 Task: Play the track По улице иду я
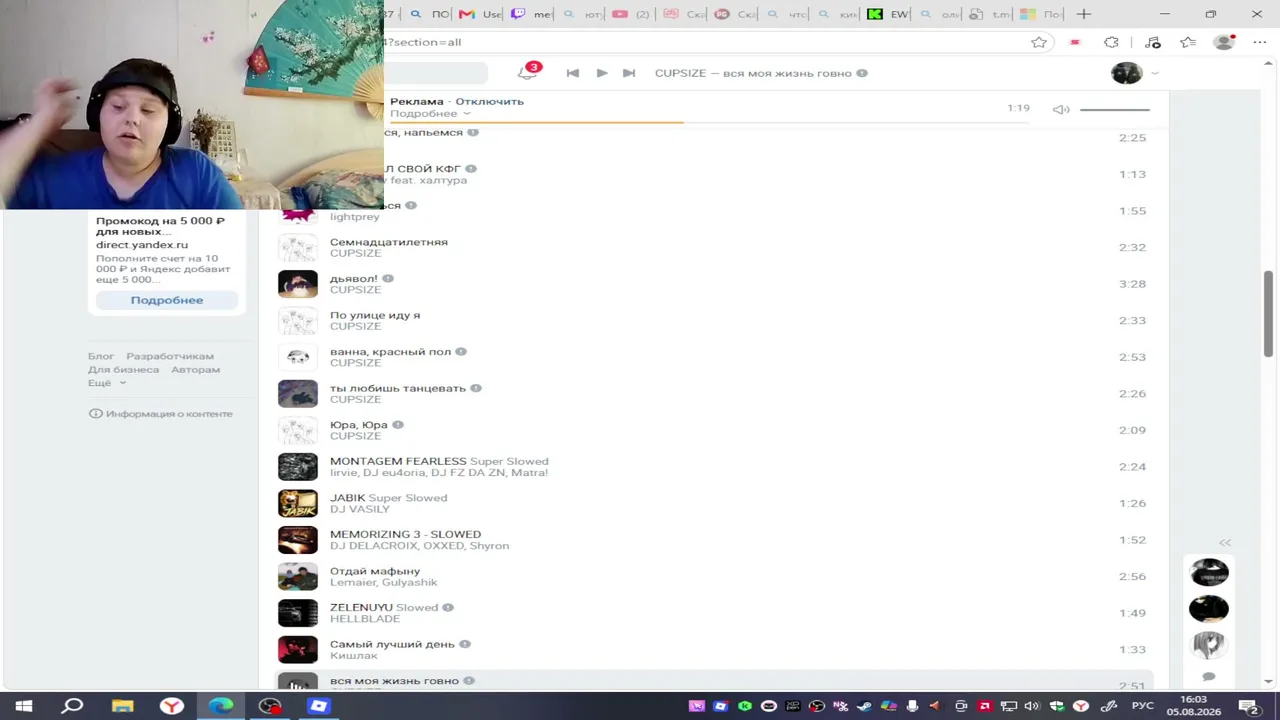[714, 320]
